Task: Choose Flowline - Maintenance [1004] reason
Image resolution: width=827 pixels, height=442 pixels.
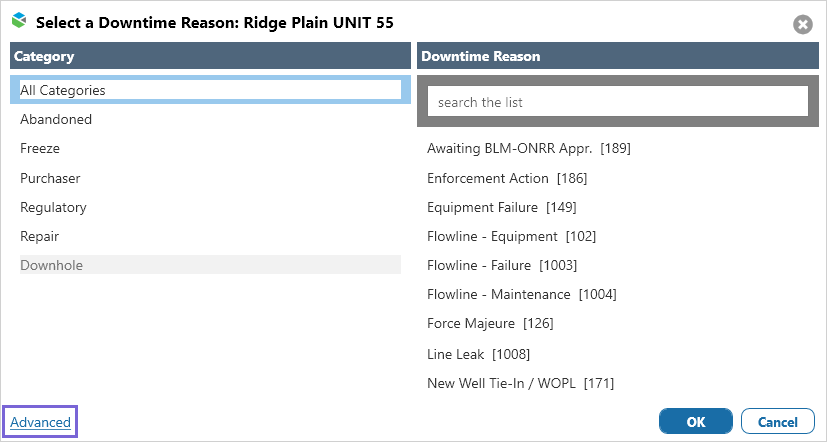Action: (x=521, y=294)
